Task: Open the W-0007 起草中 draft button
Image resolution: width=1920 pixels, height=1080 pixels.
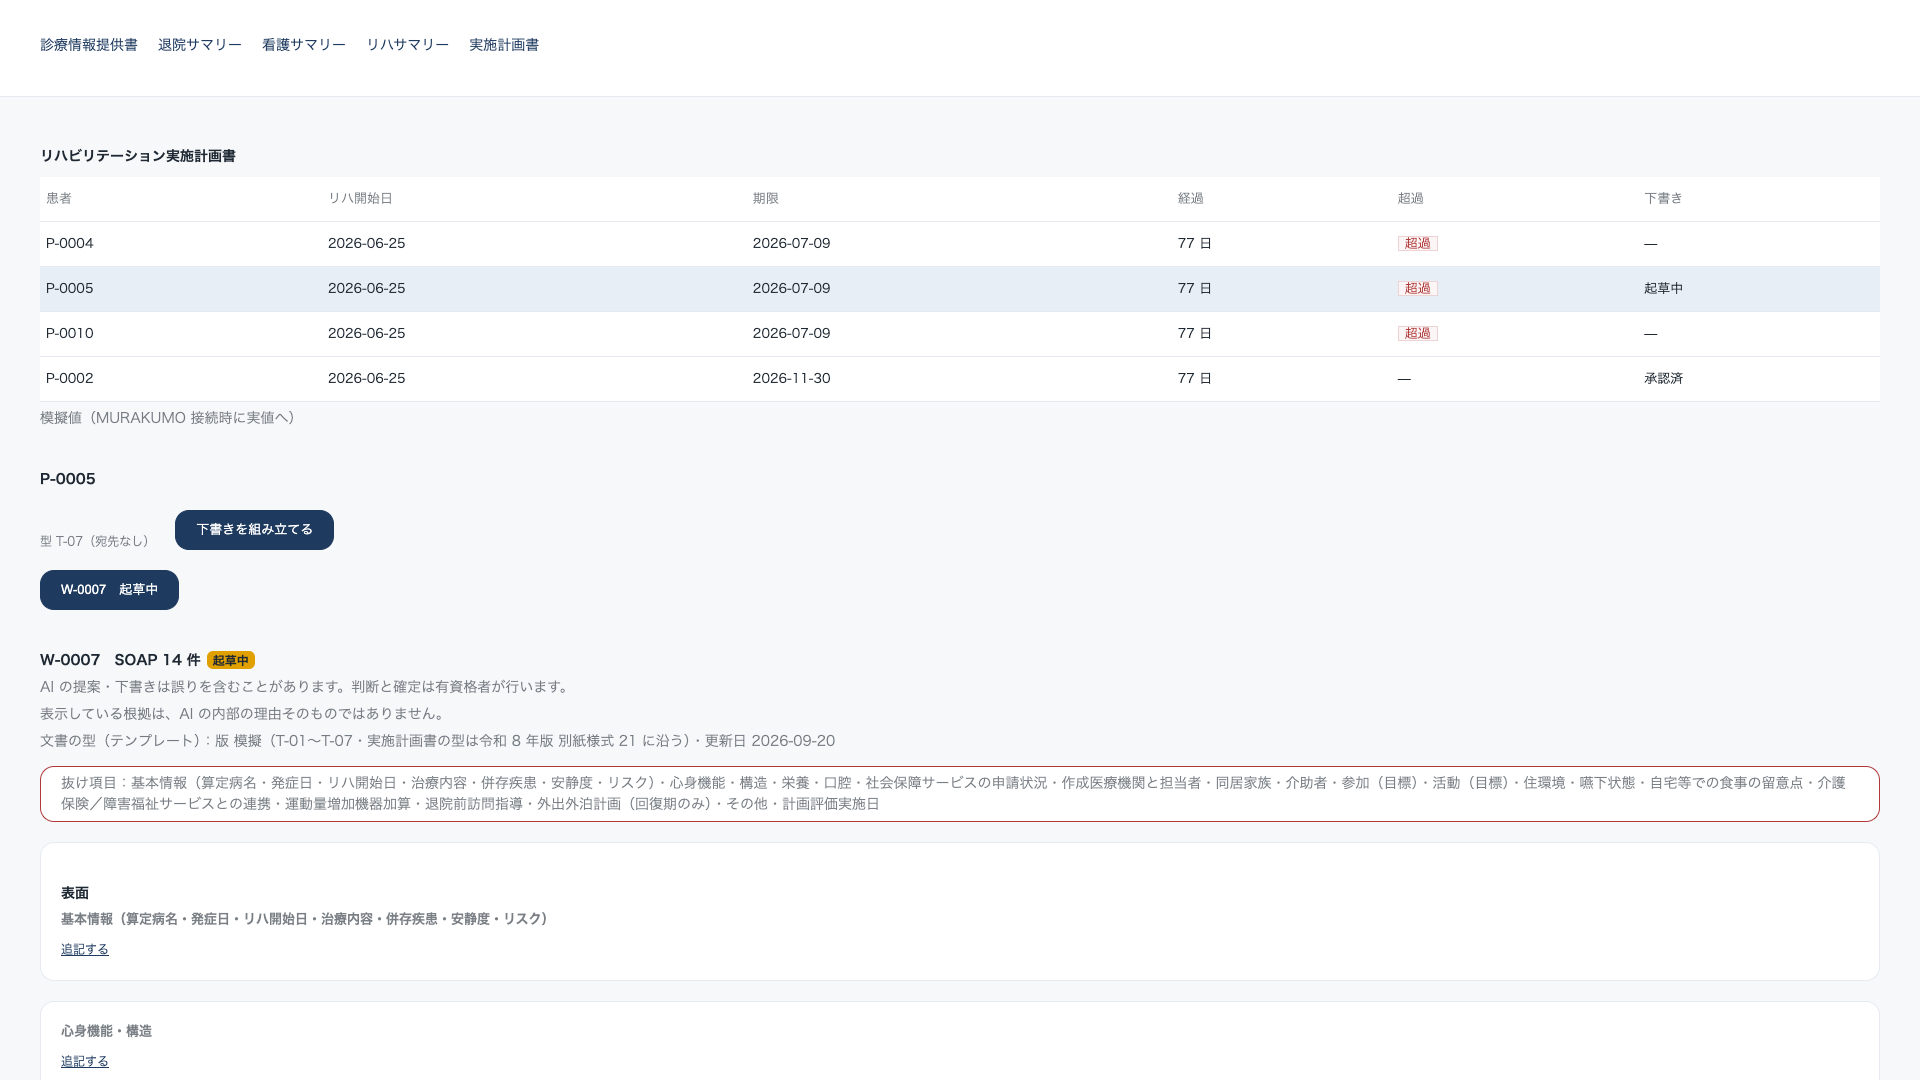Action: tap(109, 590)
